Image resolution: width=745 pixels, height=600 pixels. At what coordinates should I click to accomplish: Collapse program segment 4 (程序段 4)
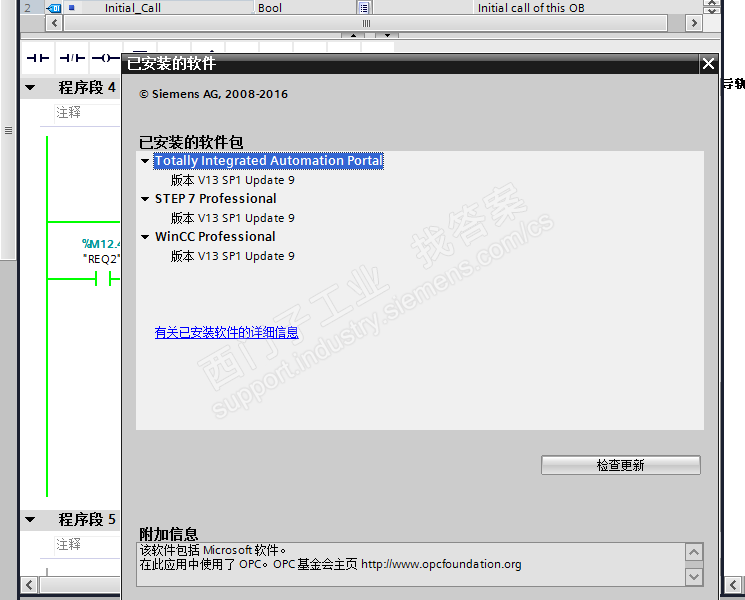(x=30, y=87)
